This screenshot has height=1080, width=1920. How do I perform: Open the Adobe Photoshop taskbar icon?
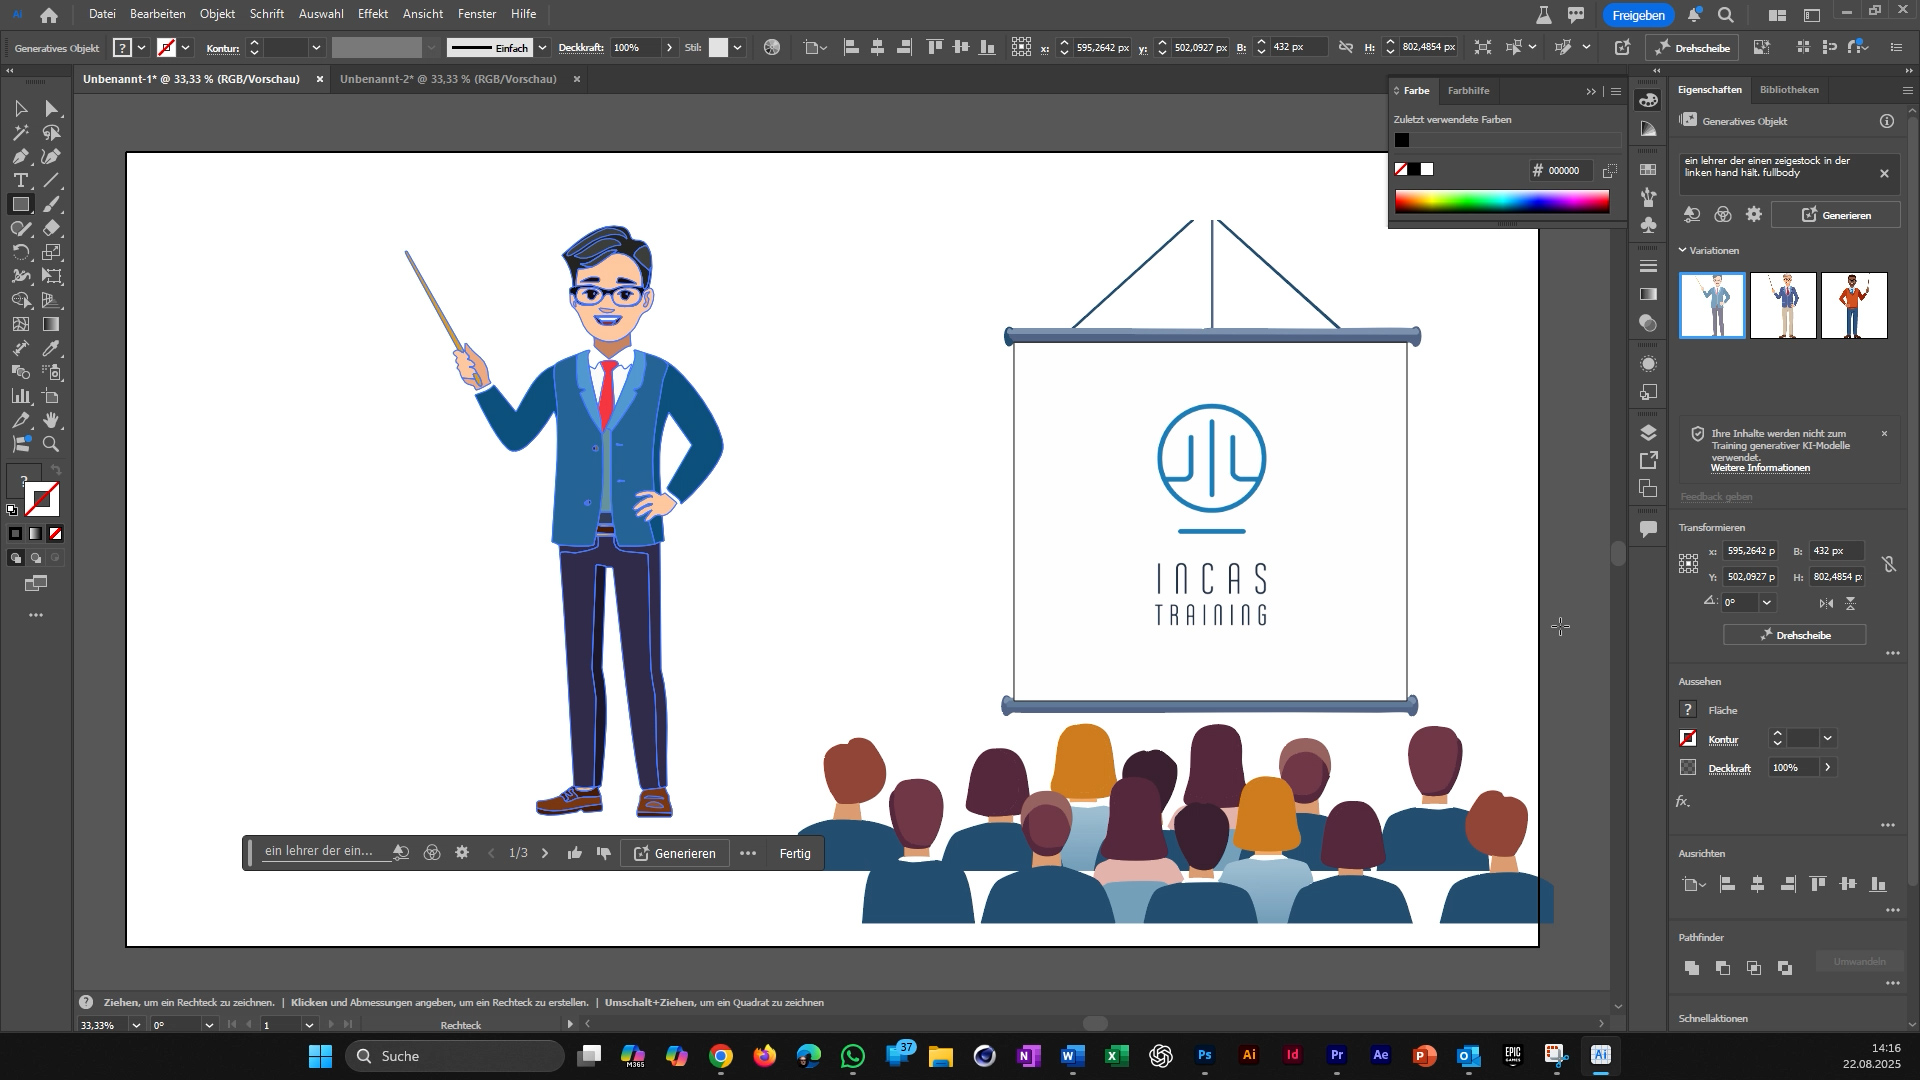coord(1205,1055)
